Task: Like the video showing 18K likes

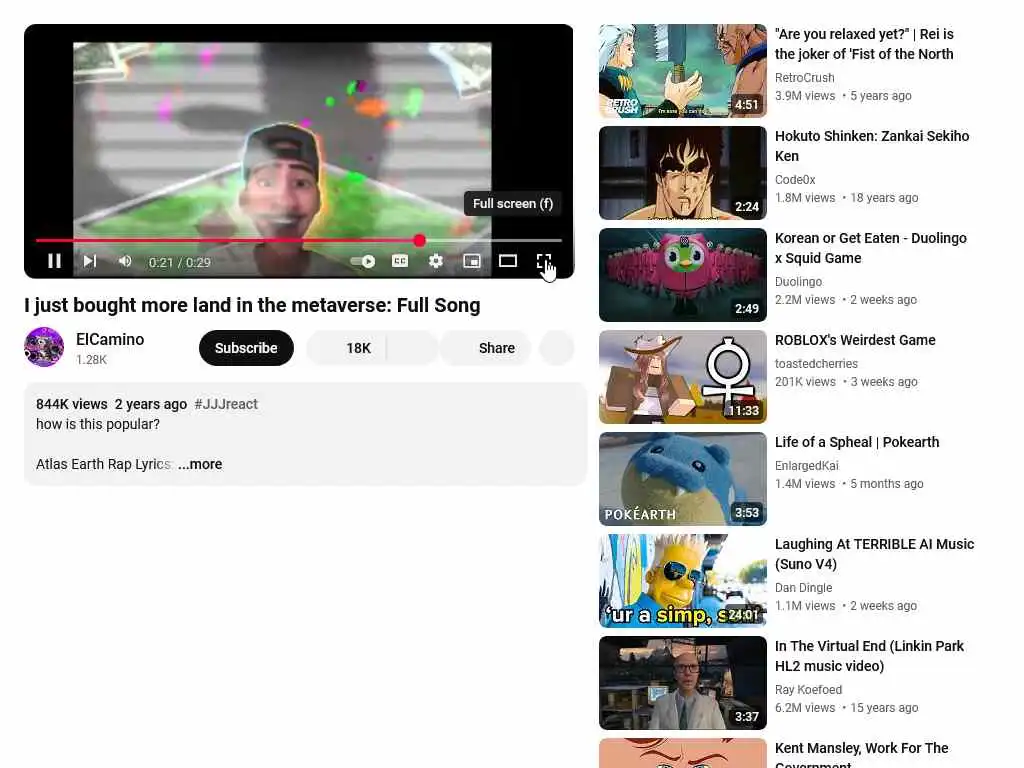Action: (x=346, y=348)
